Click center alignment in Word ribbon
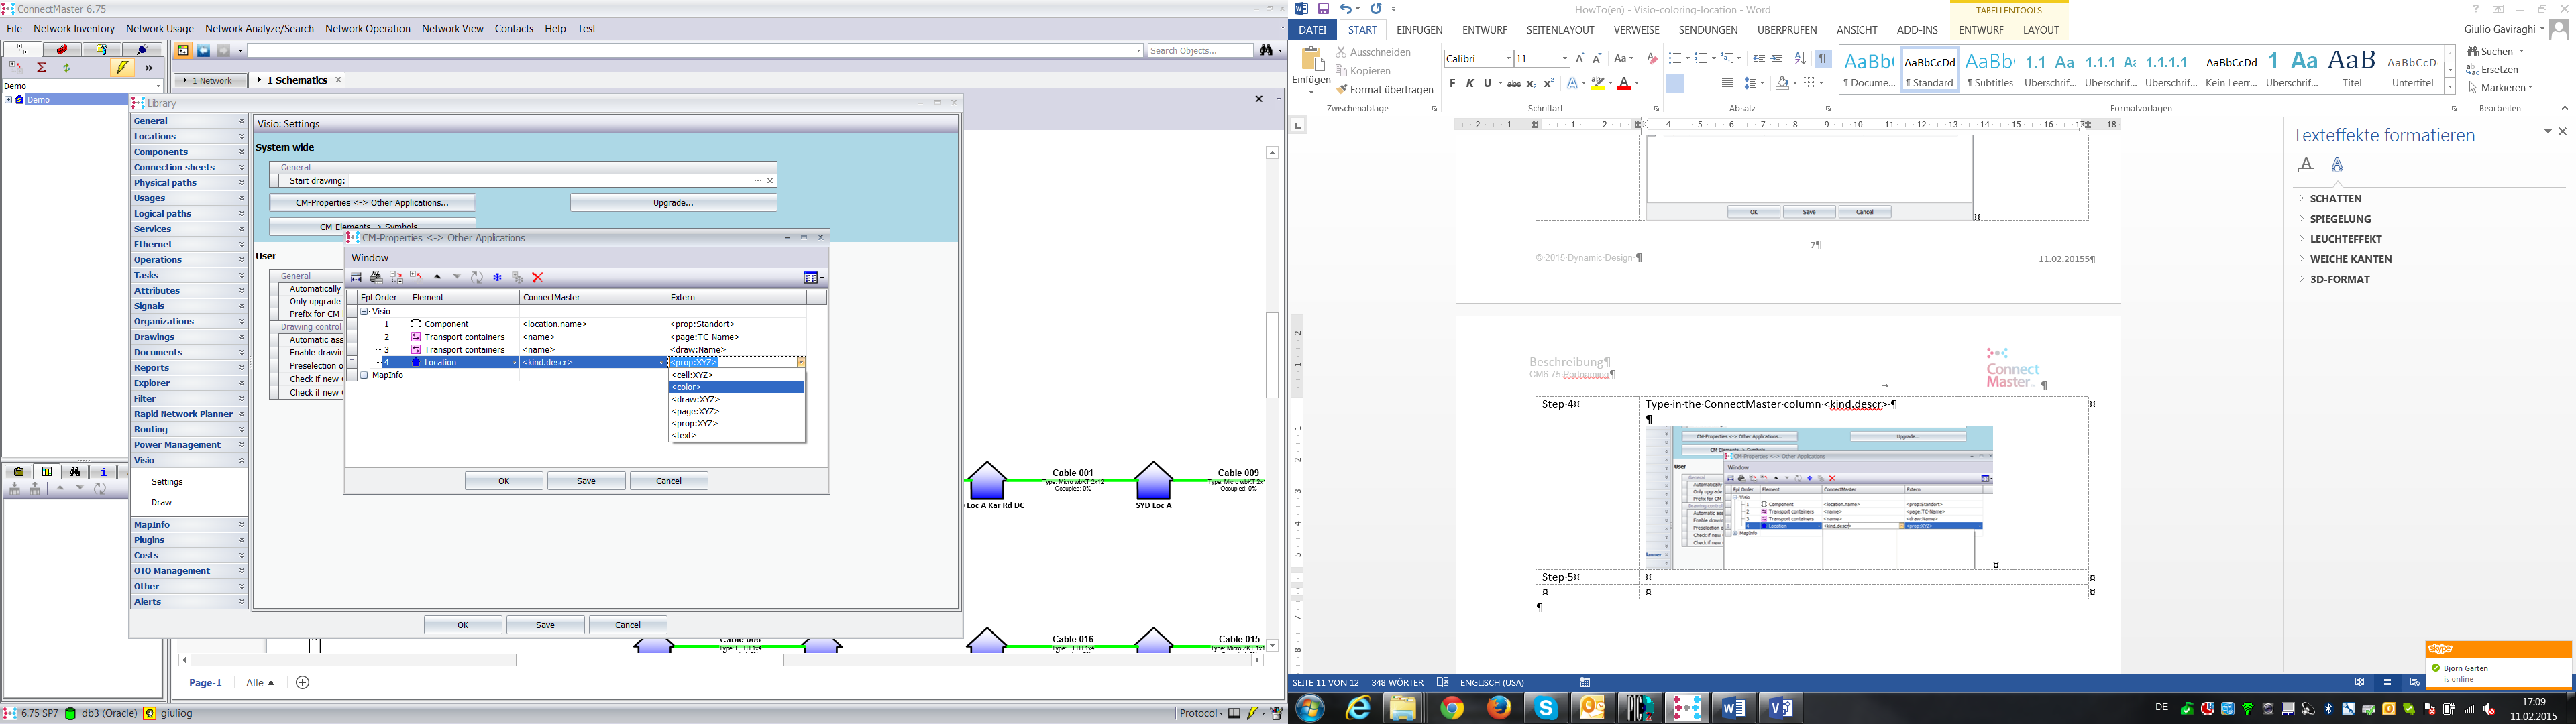Screen dimensions: 2576x724 pyautogui.click(x=1692, y=84)
